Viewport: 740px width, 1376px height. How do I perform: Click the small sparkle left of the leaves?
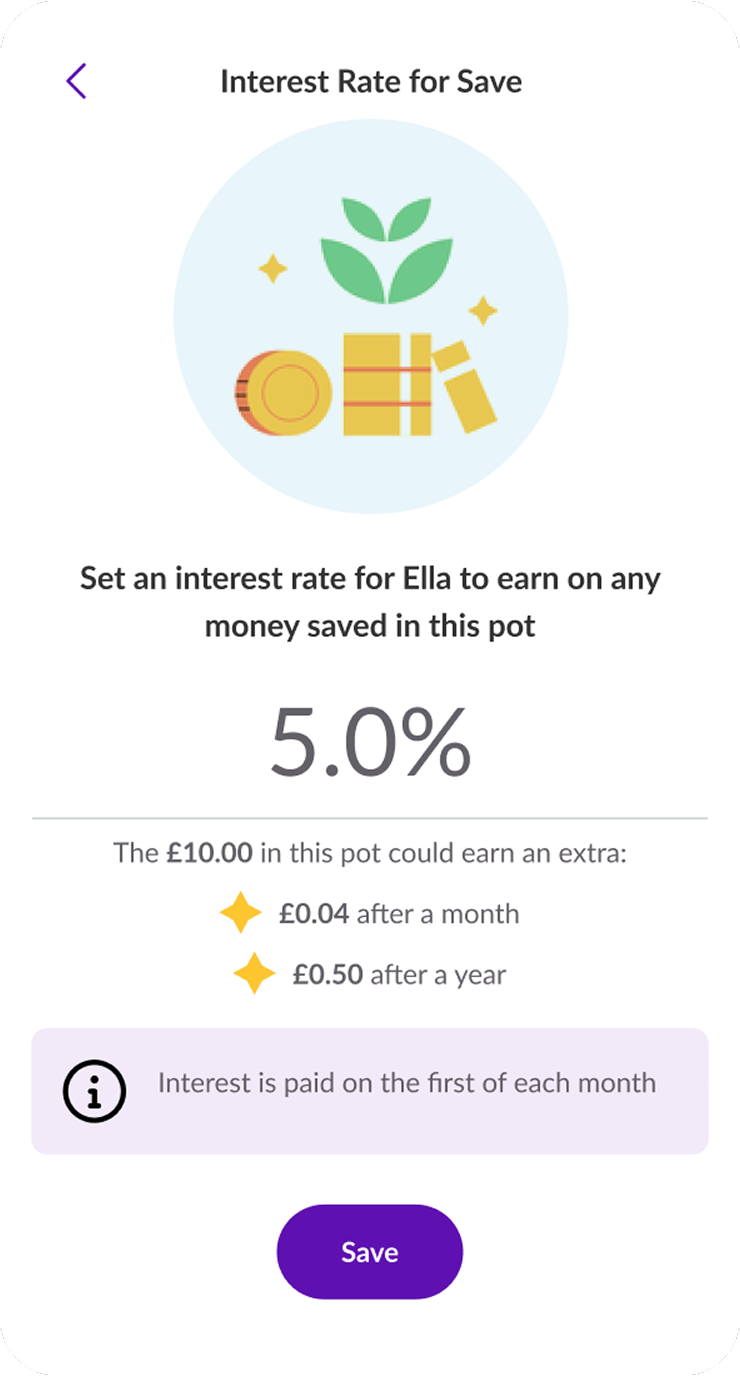(272, 269)
